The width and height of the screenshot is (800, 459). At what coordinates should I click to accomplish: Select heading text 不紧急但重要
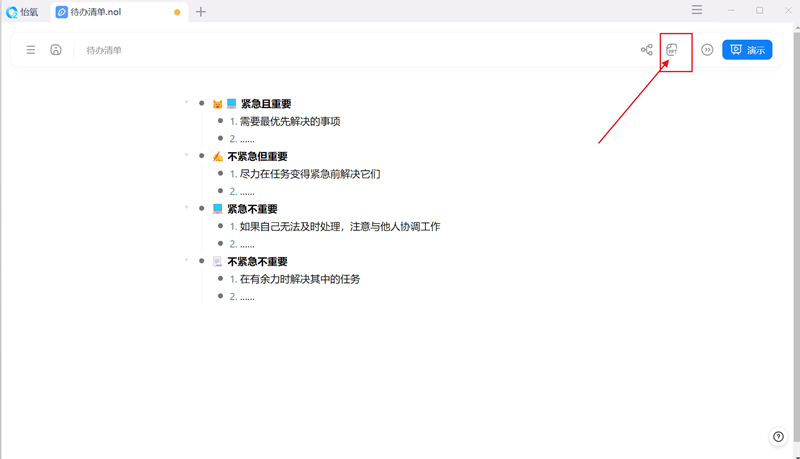258,157
